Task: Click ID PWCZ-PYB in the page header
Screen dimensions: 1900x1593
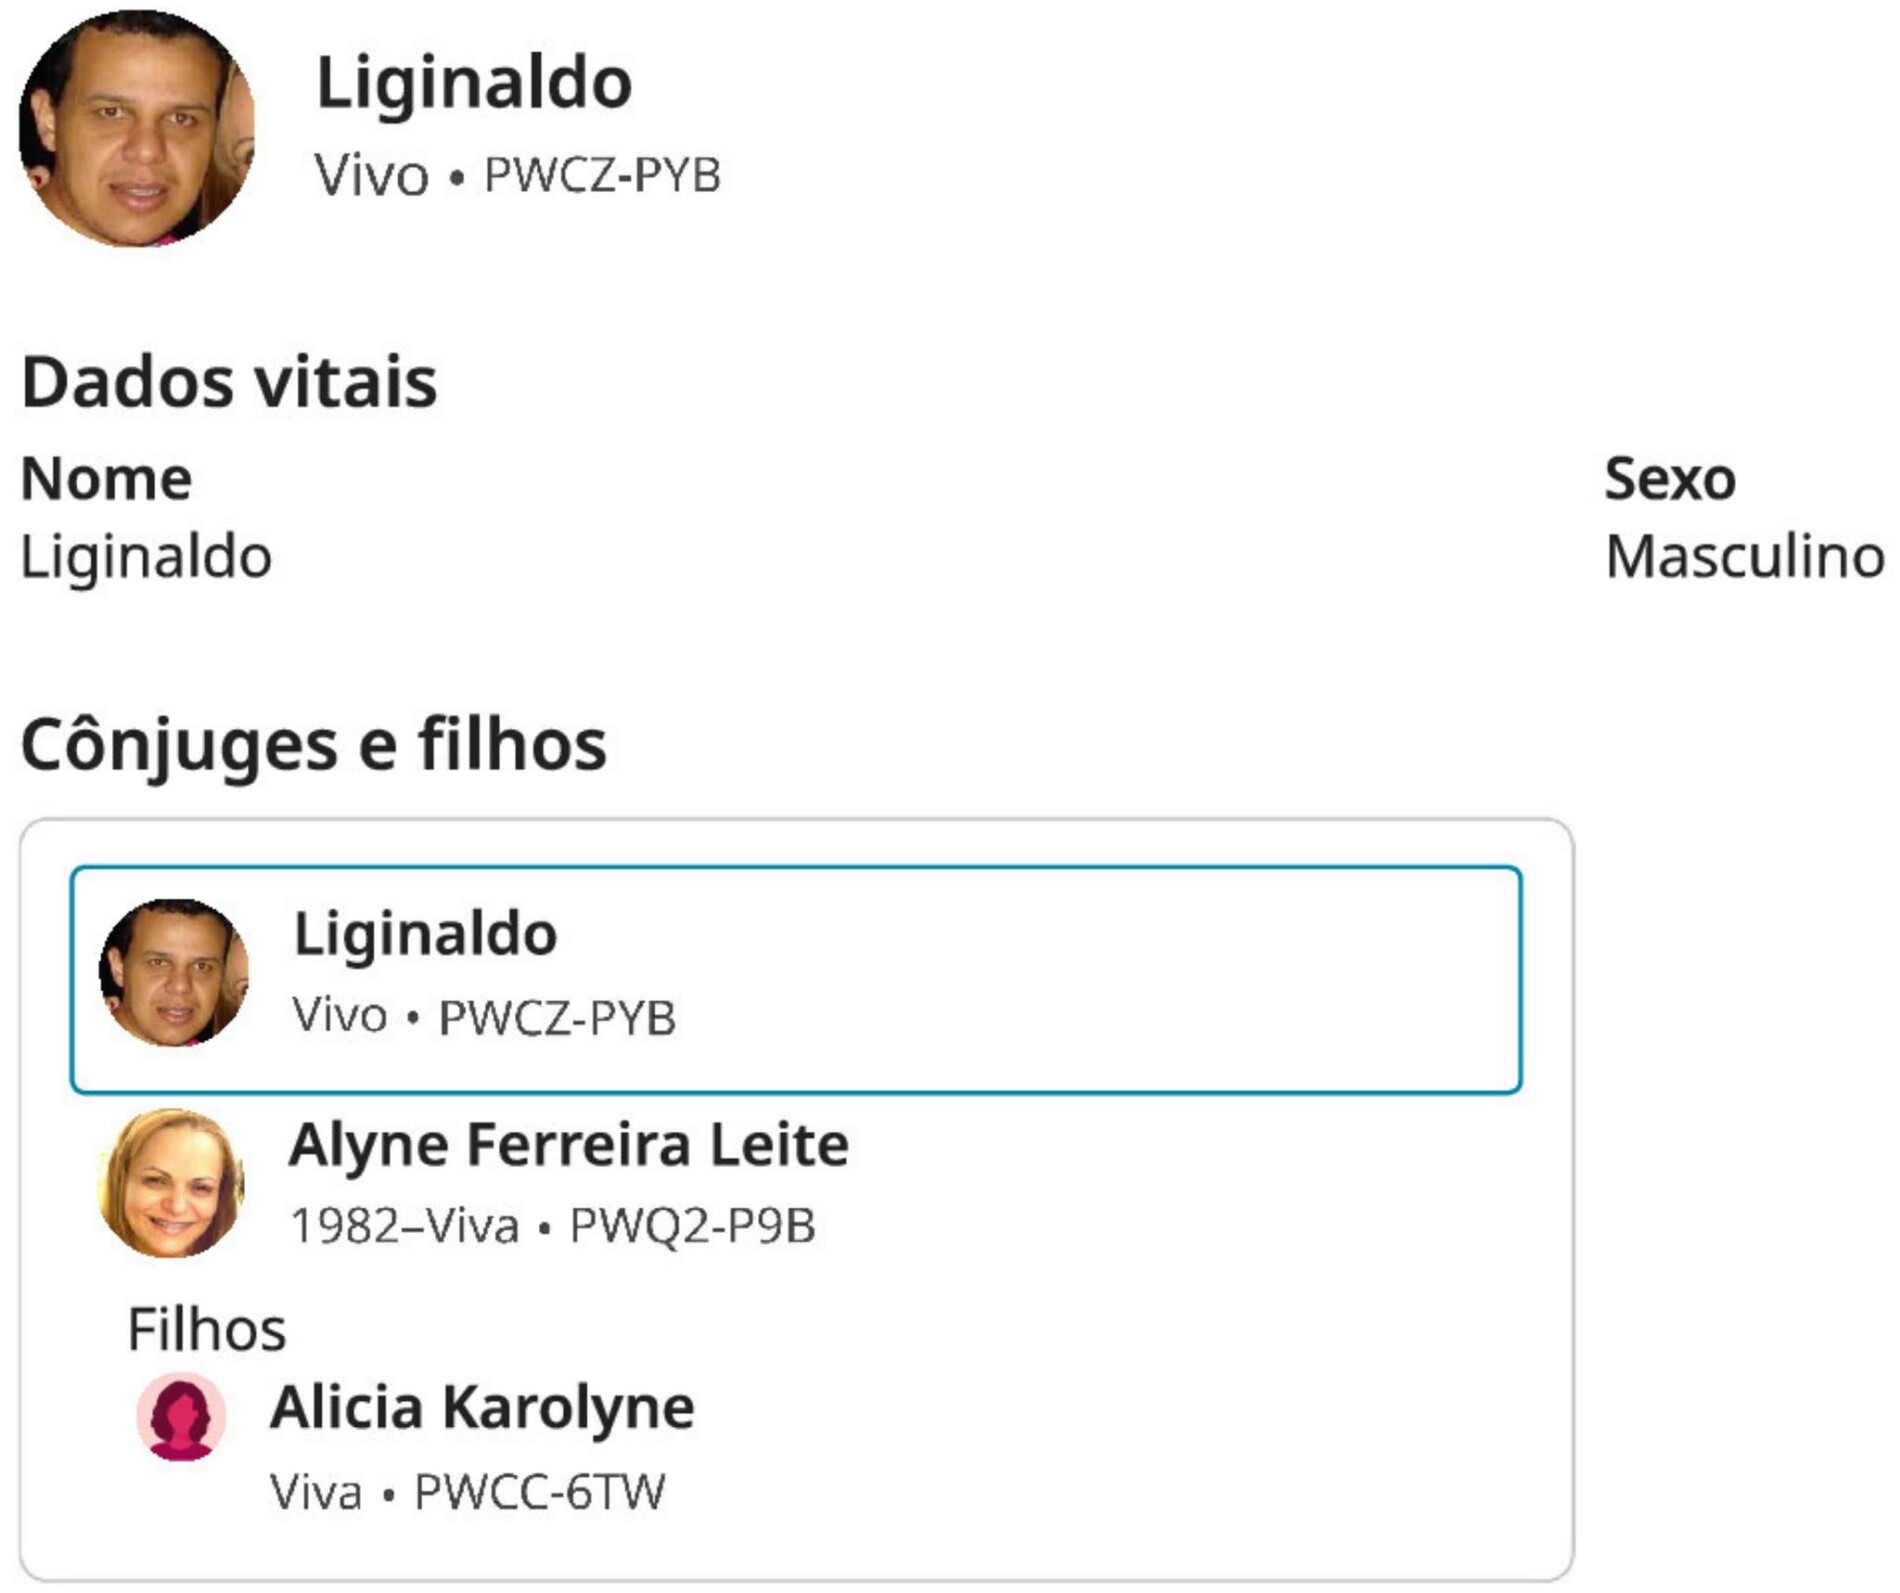Action: 602,176
